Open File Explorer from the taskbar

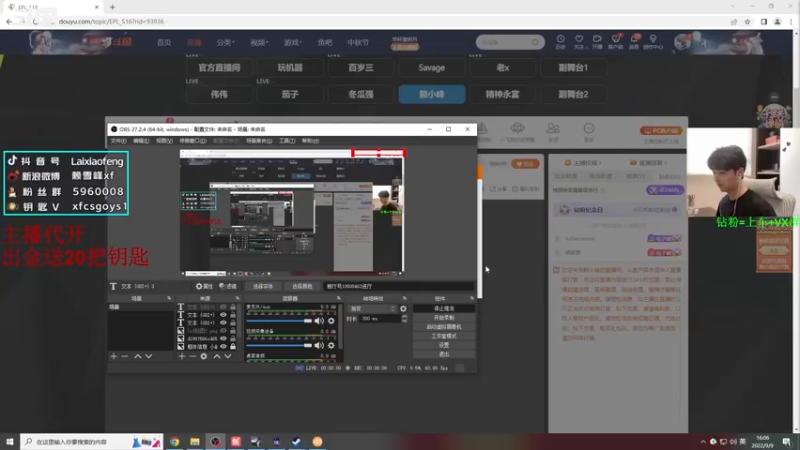point(195,441)
